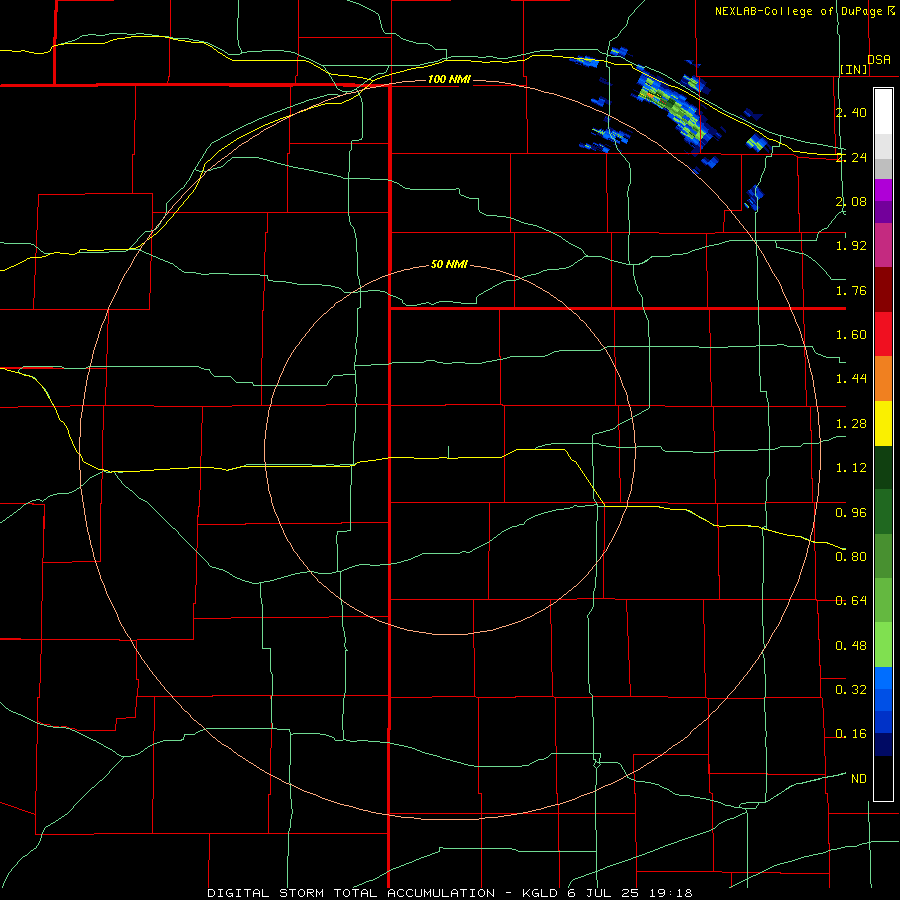Screen dimensions: 900x900
Task: Click the 2.40 legend value
Action: (851, 112)
